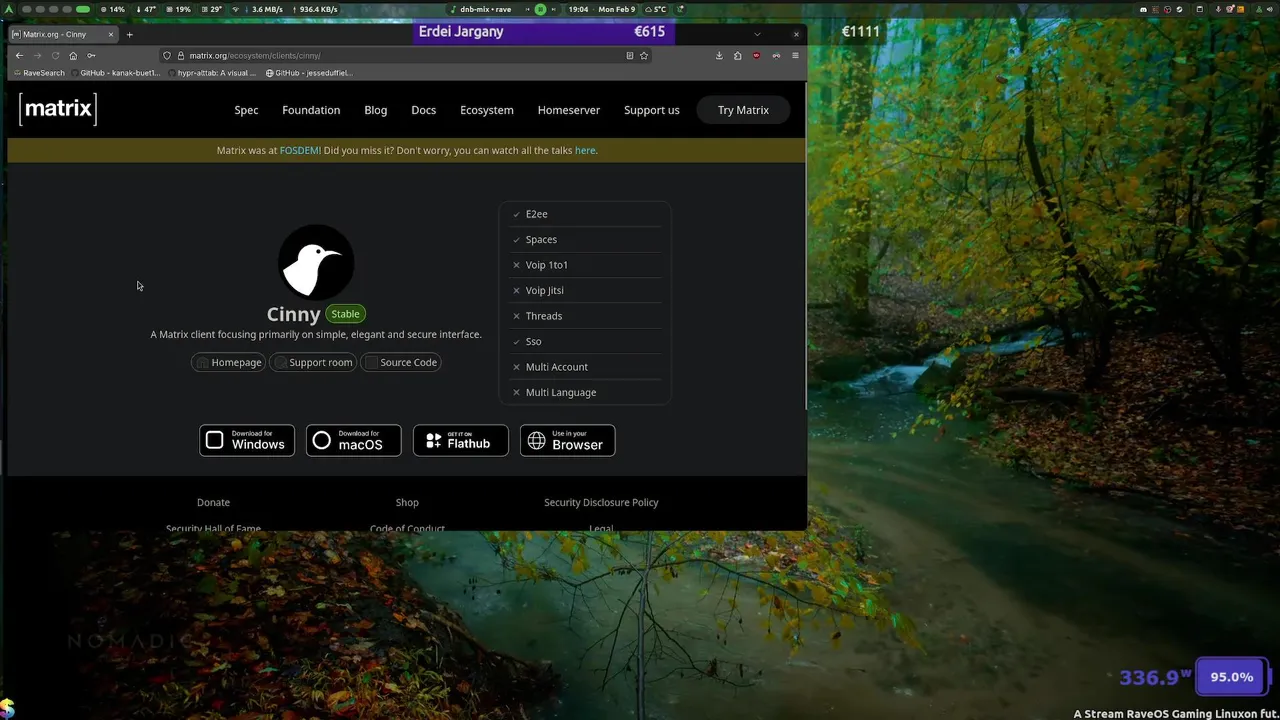Screen dimensions: 1280x720
Task: Open Spec menu item
Action: coord(246,110)
